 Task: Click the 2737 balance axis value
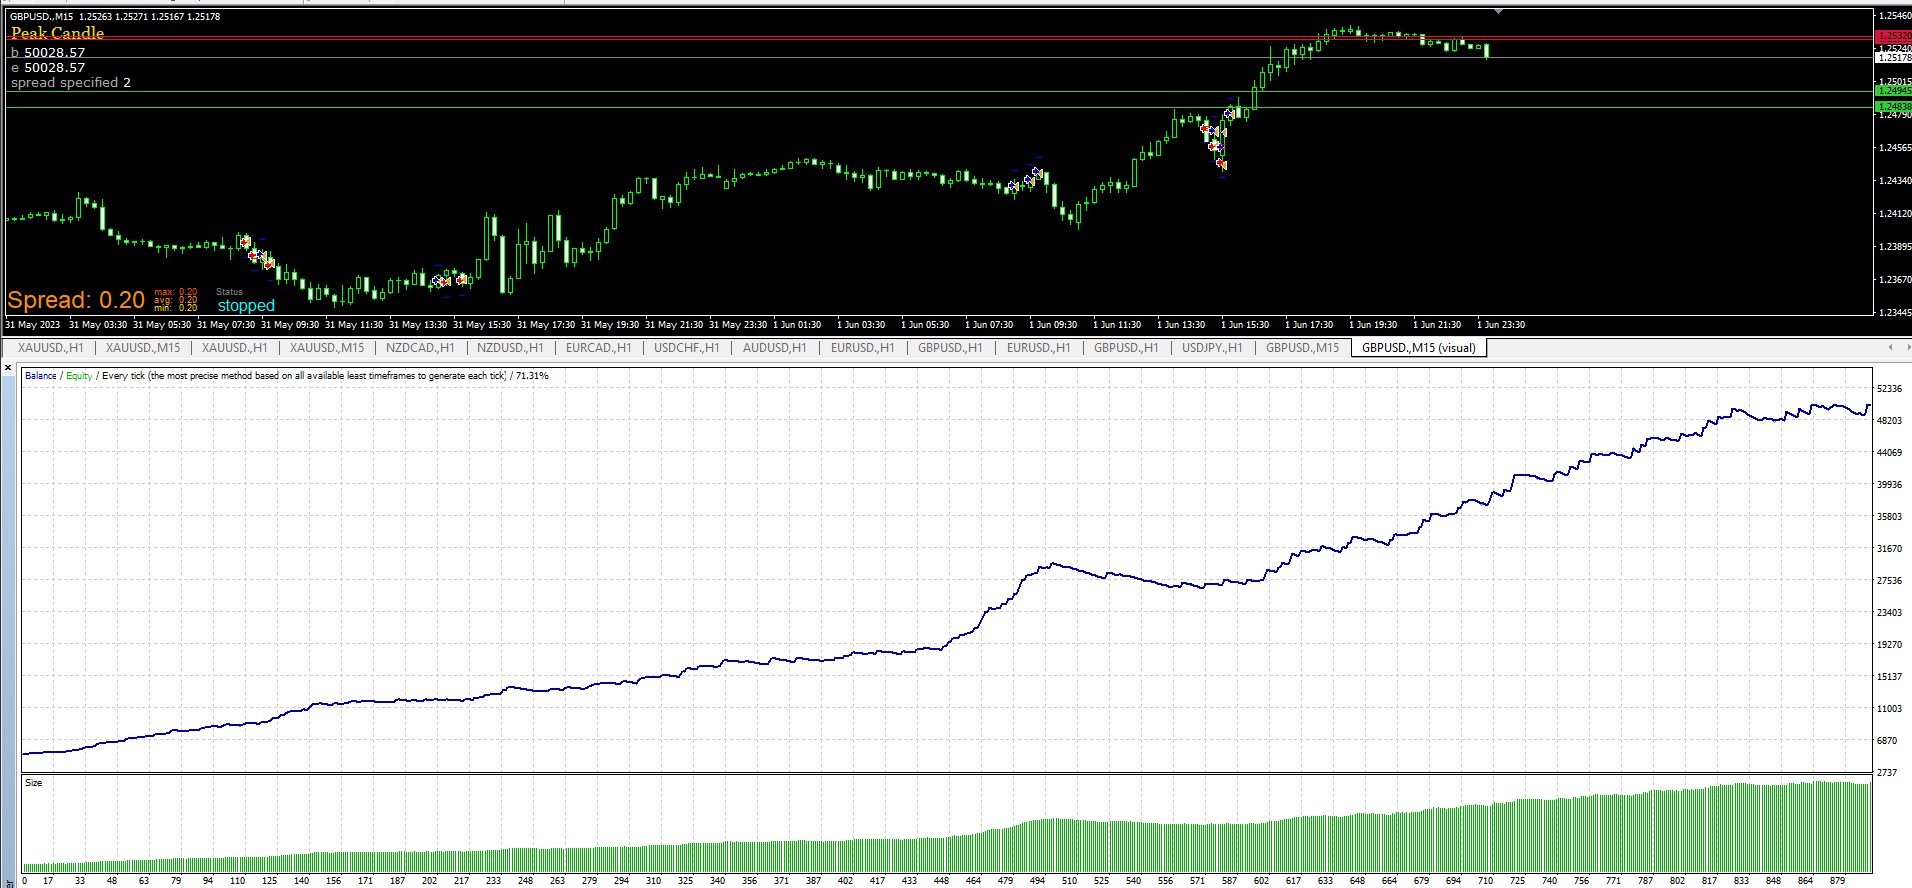point(1887,773)
